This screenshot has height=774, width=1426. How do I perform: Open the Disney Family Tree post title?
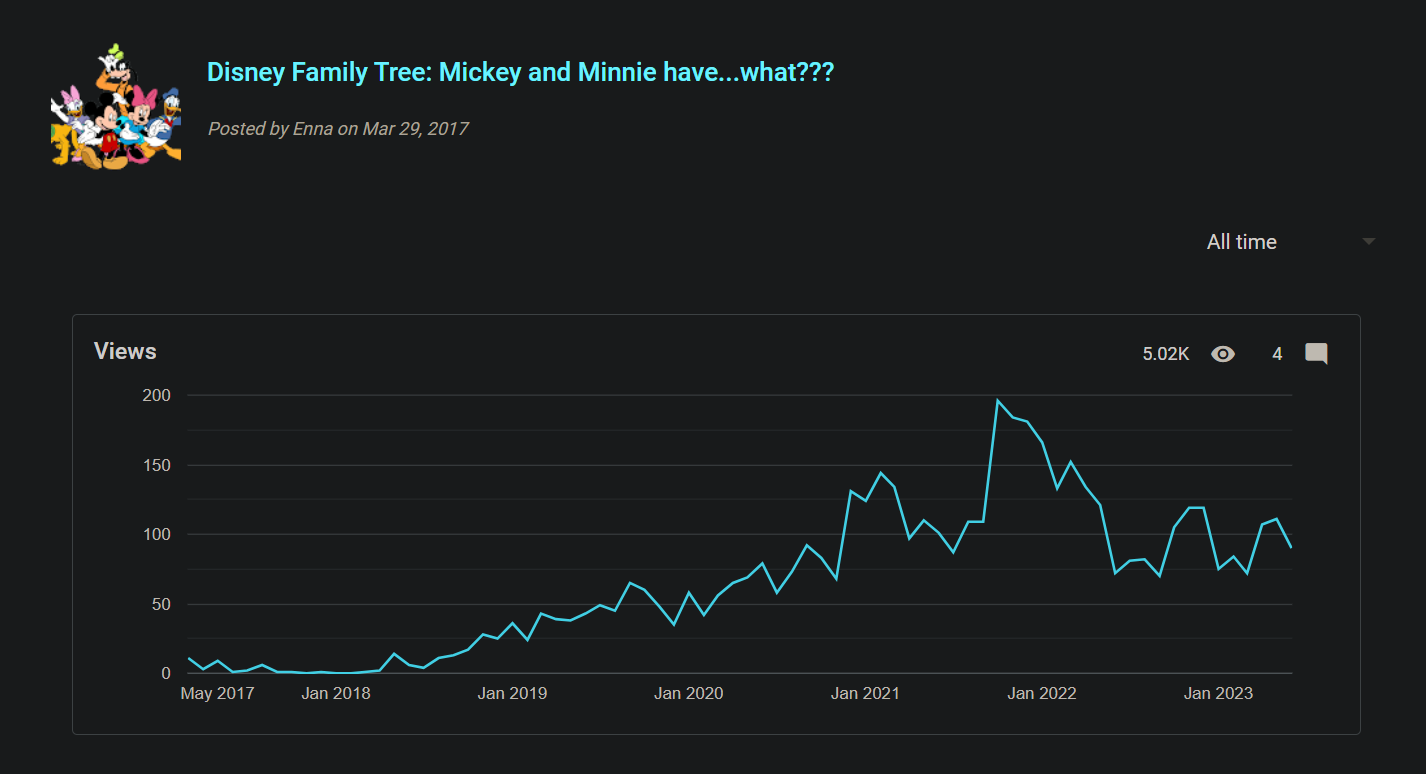[520, 72]
